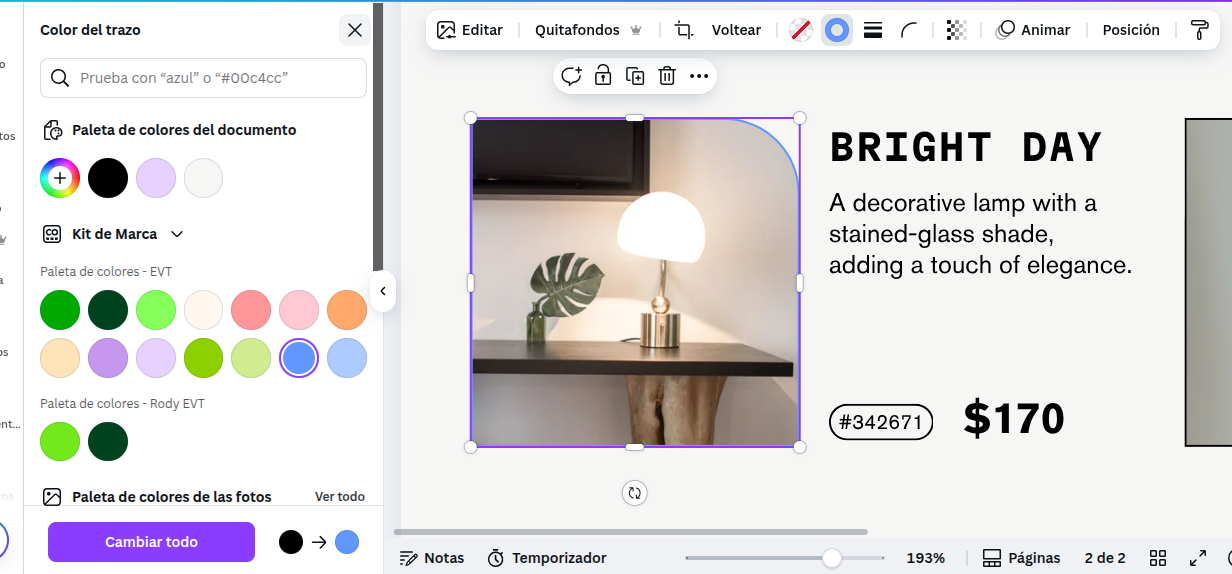Delete the selected image with trash icon
The width and height of the screenshot is (1232, 574).
click(x=667, y=76)
